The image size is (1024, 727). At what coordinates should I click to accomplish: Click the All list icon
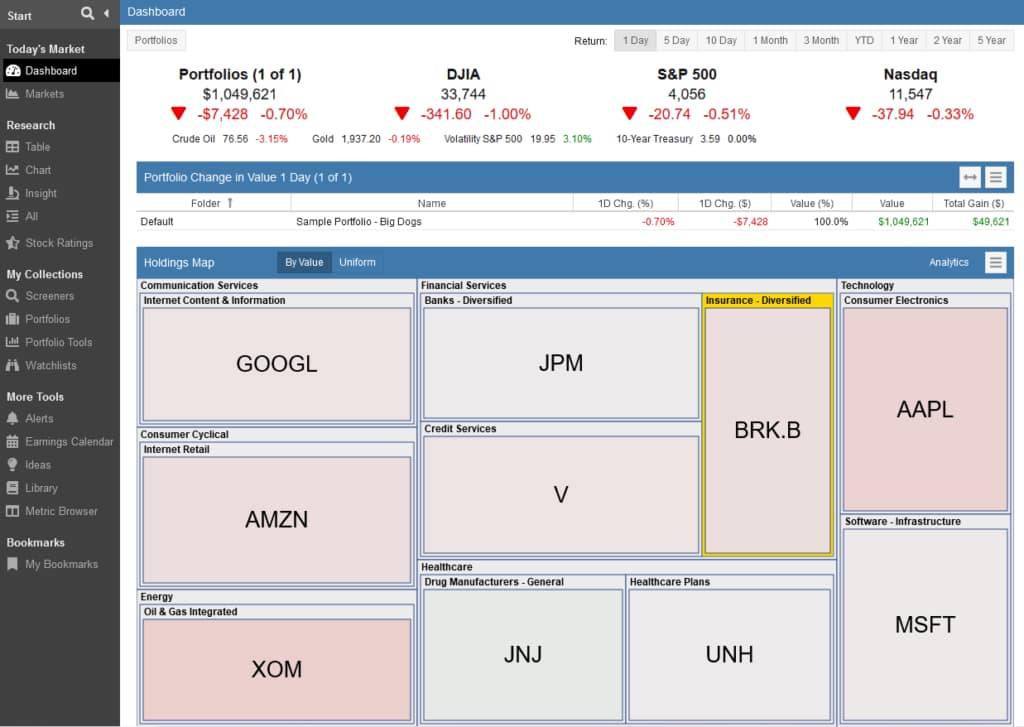(12, 216)
